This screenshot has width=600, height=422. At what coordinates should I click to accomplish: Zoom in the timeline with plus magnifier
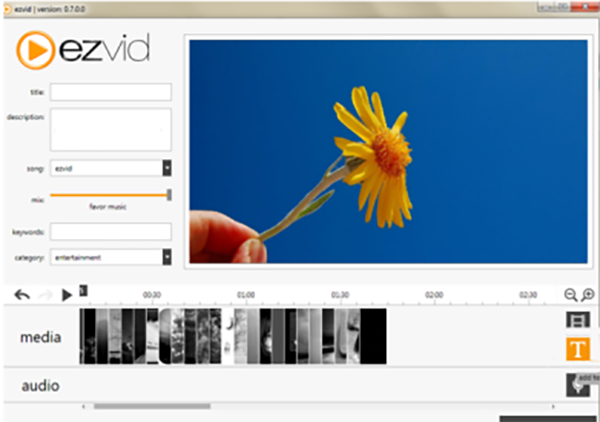588,295
